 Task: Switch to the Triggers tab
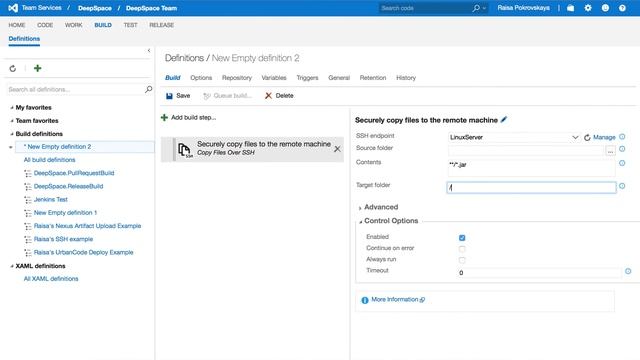tap(307, 78)
